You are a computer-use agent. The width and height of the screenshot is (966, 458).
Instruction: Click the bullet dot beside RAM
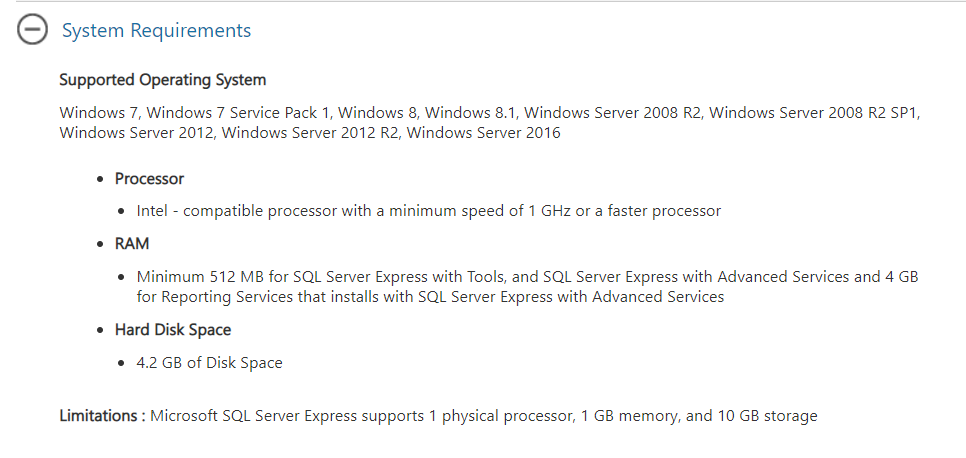coord(100,245)
